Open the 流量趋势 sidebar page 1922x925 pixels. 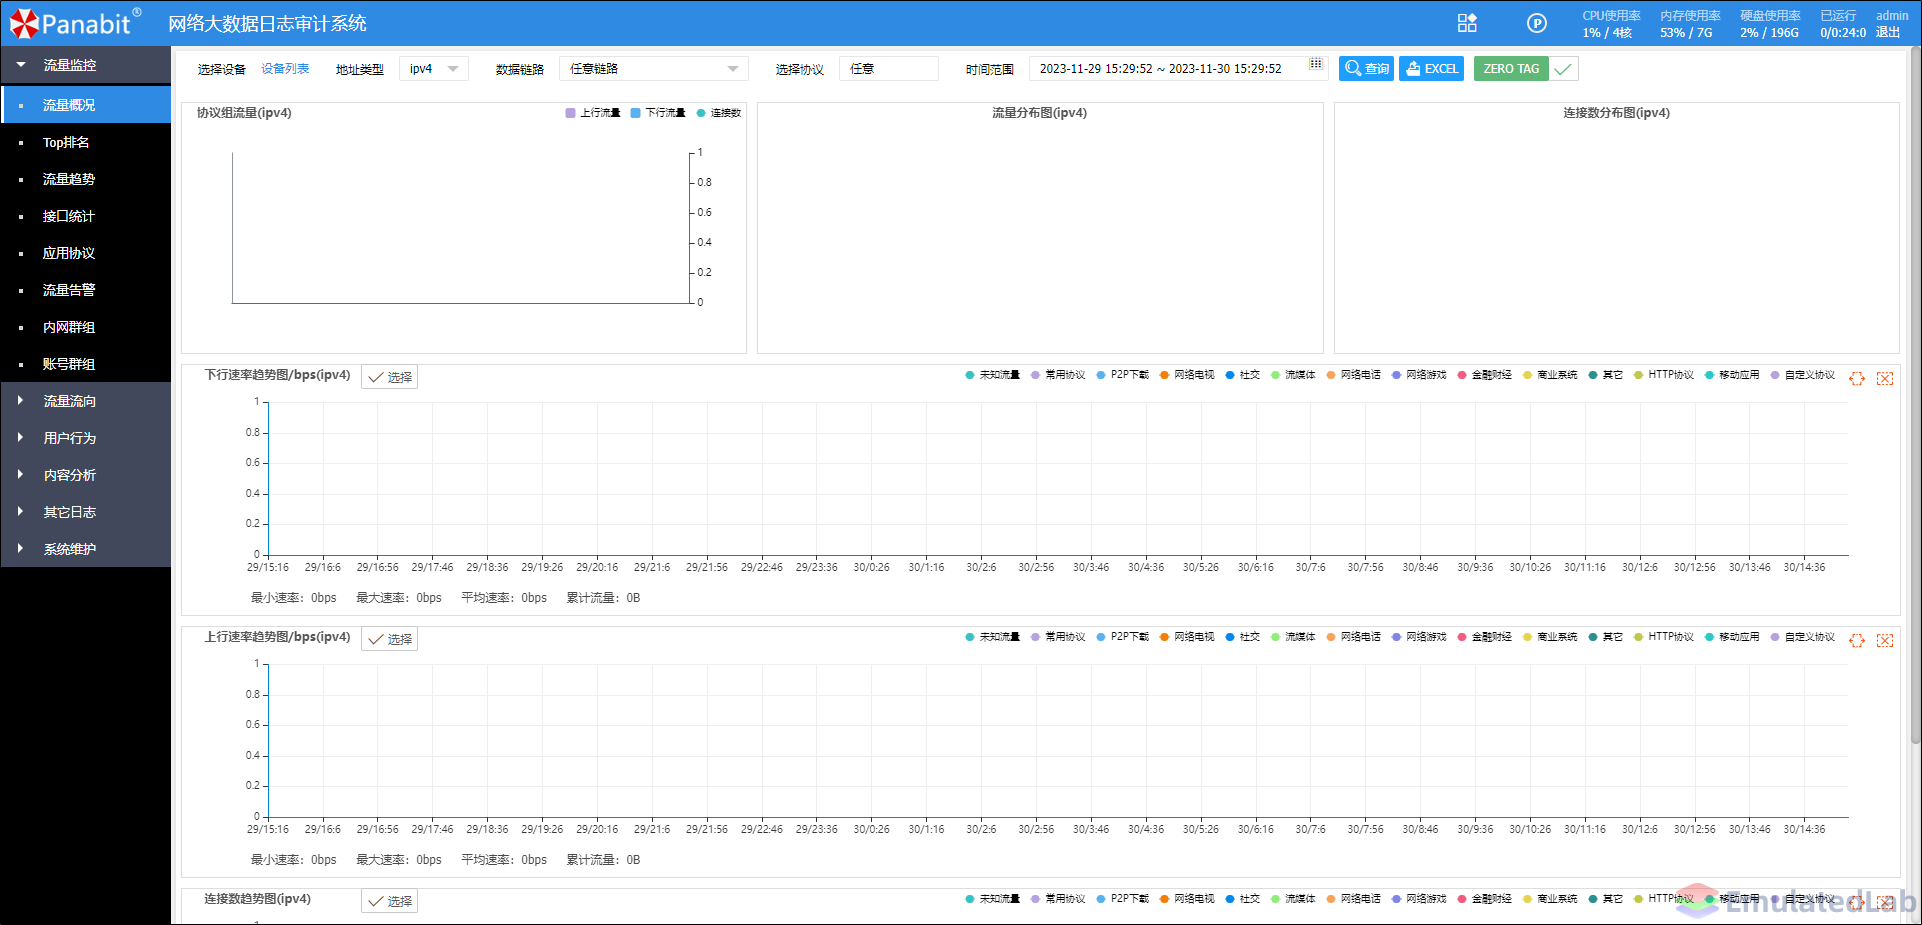[86, 179]
